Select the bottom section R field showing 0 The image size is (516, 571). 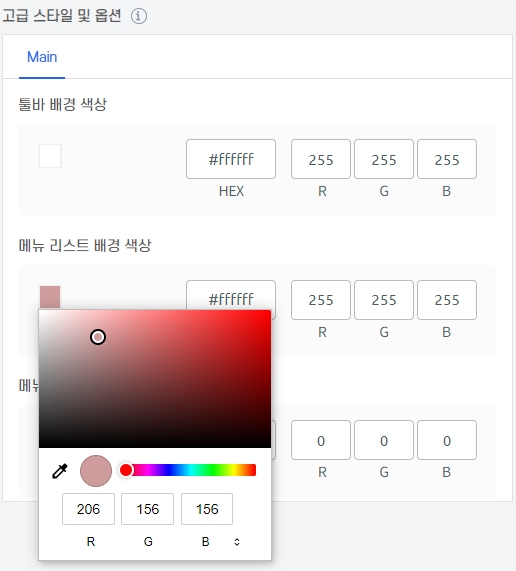[x=321, y=440]
